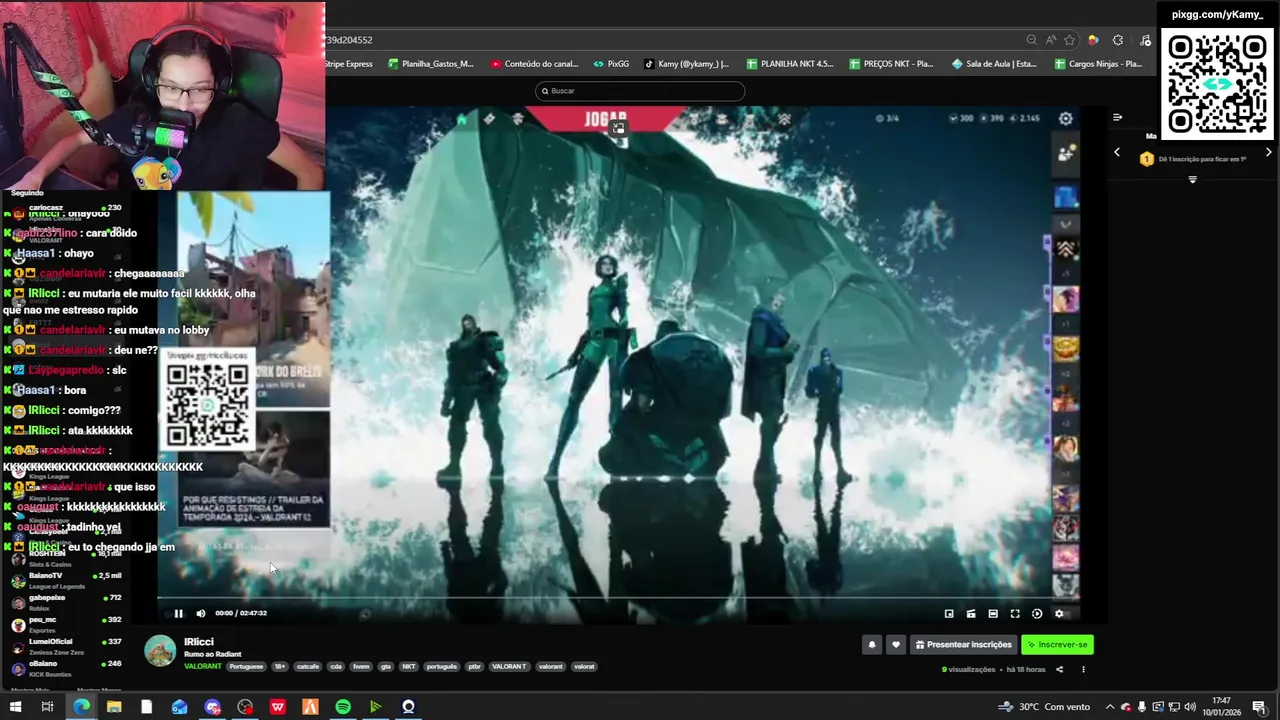
Task: Click the add friend icon in game sidebar
Action: (1066, 152)
